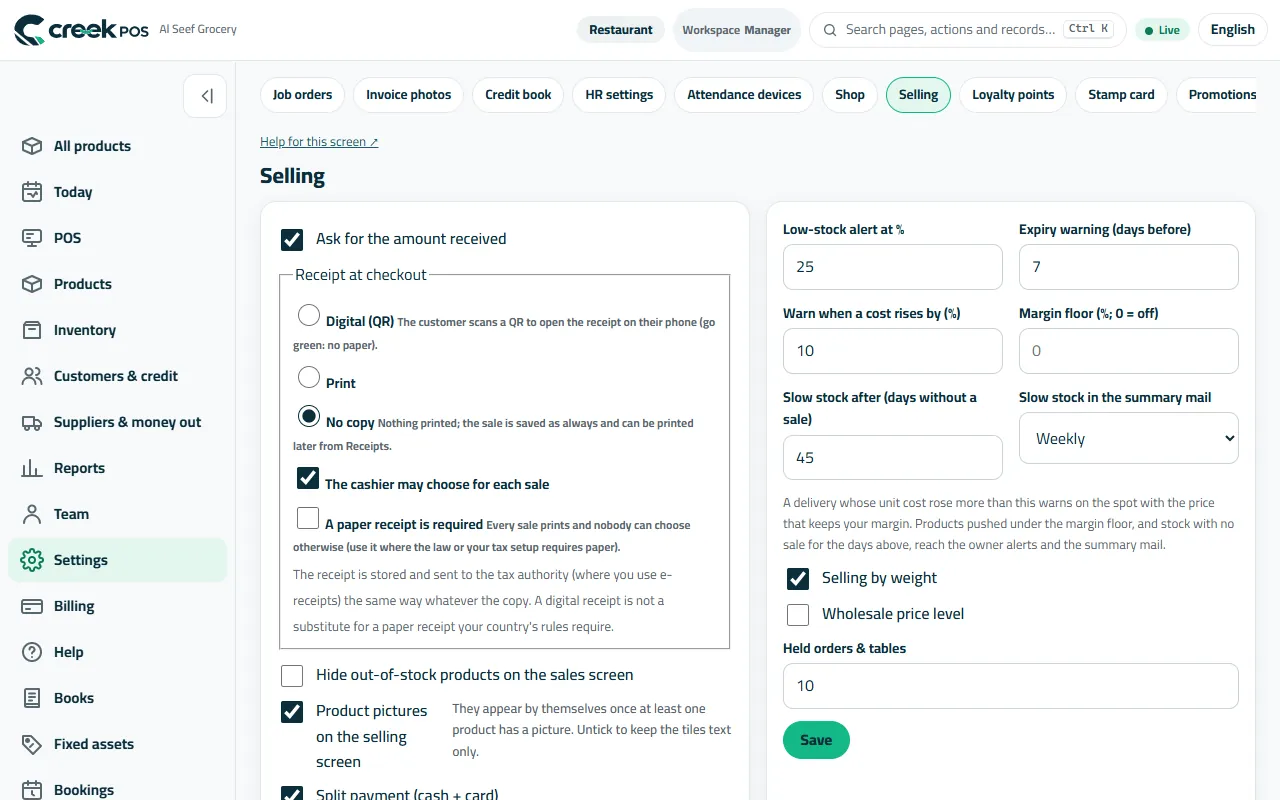This screenshot has width=1280, height=800.
Task: Click the Ctrl K shortcut badge
Action: click(x=1088, y=29)
